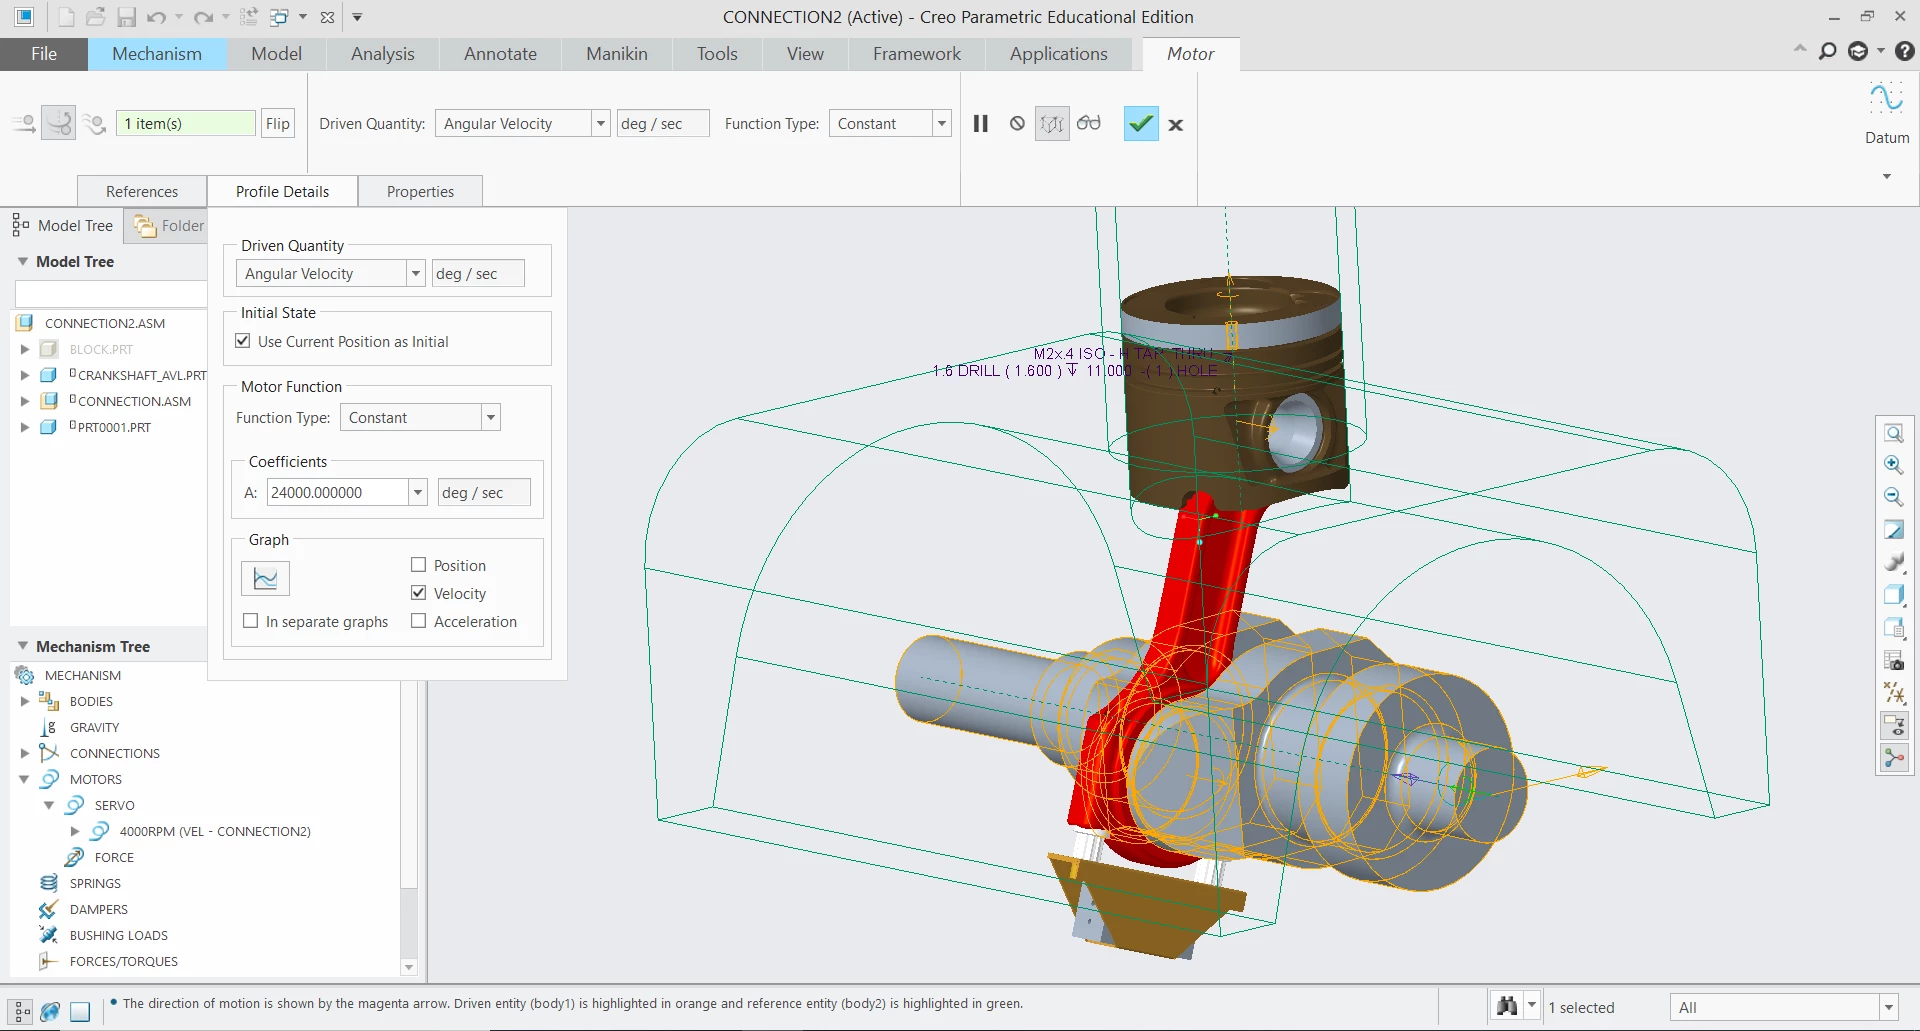Click the Search magnifier in ribbon corner
Screen dimensions: 1920x1031
tap(1828, 51)
